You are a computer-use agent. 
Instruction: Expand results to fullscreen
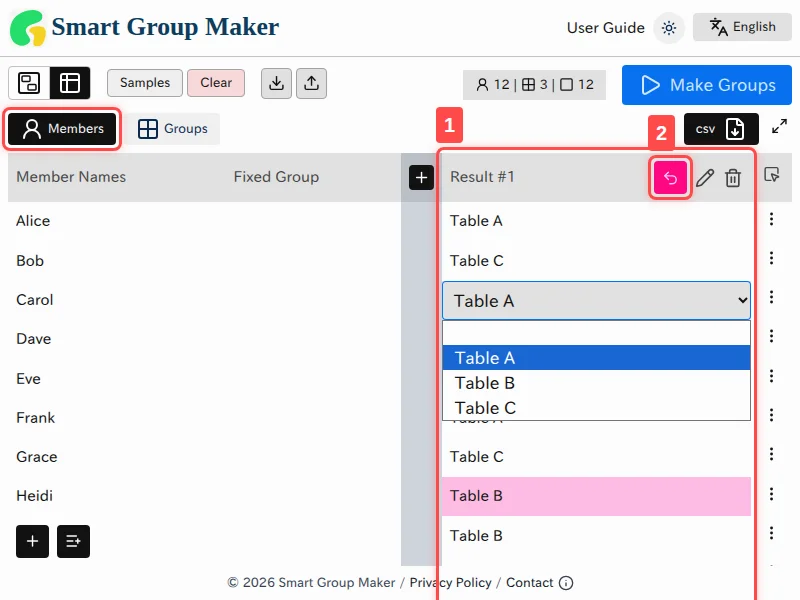point(779,126)
